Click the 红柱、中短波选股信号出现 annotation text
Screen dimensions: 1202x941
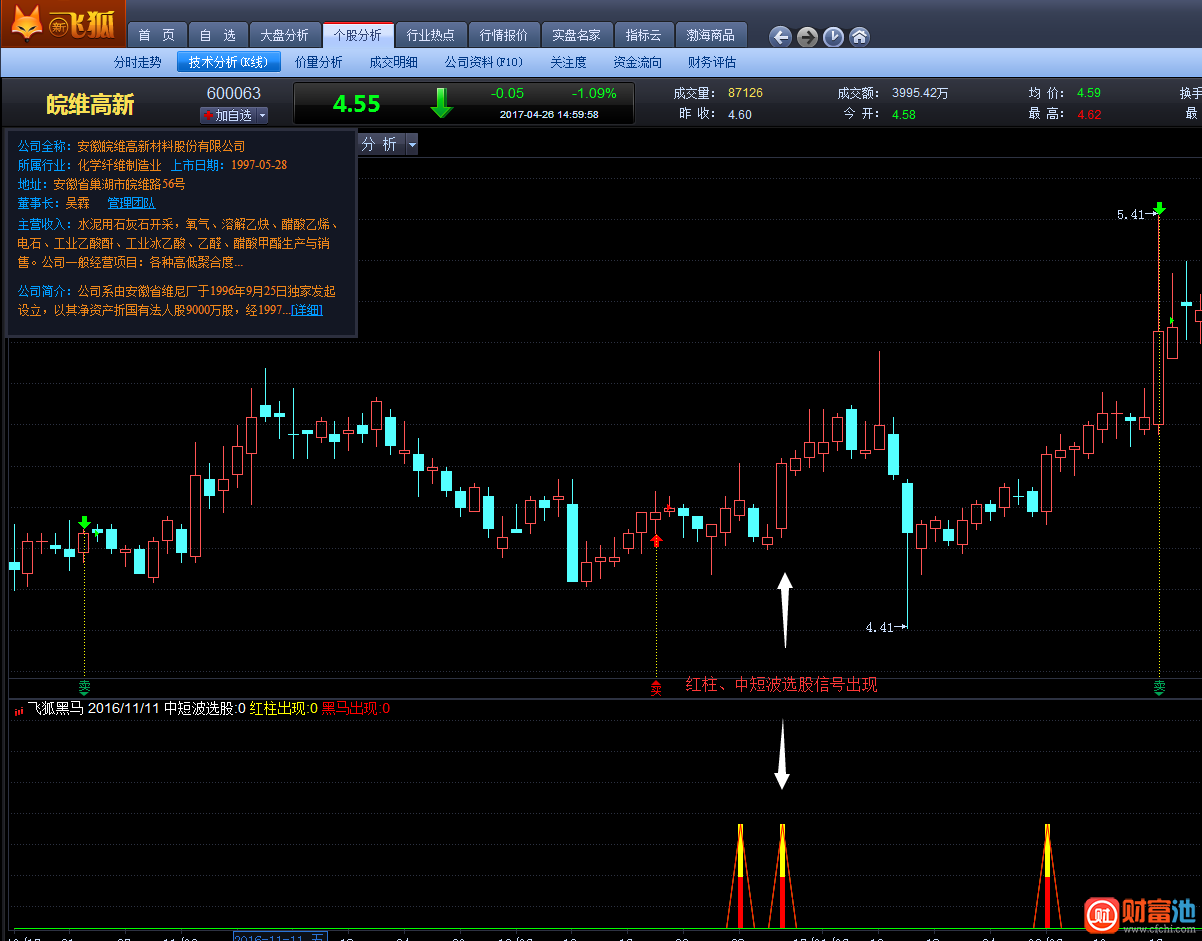(x=781, y=684)
